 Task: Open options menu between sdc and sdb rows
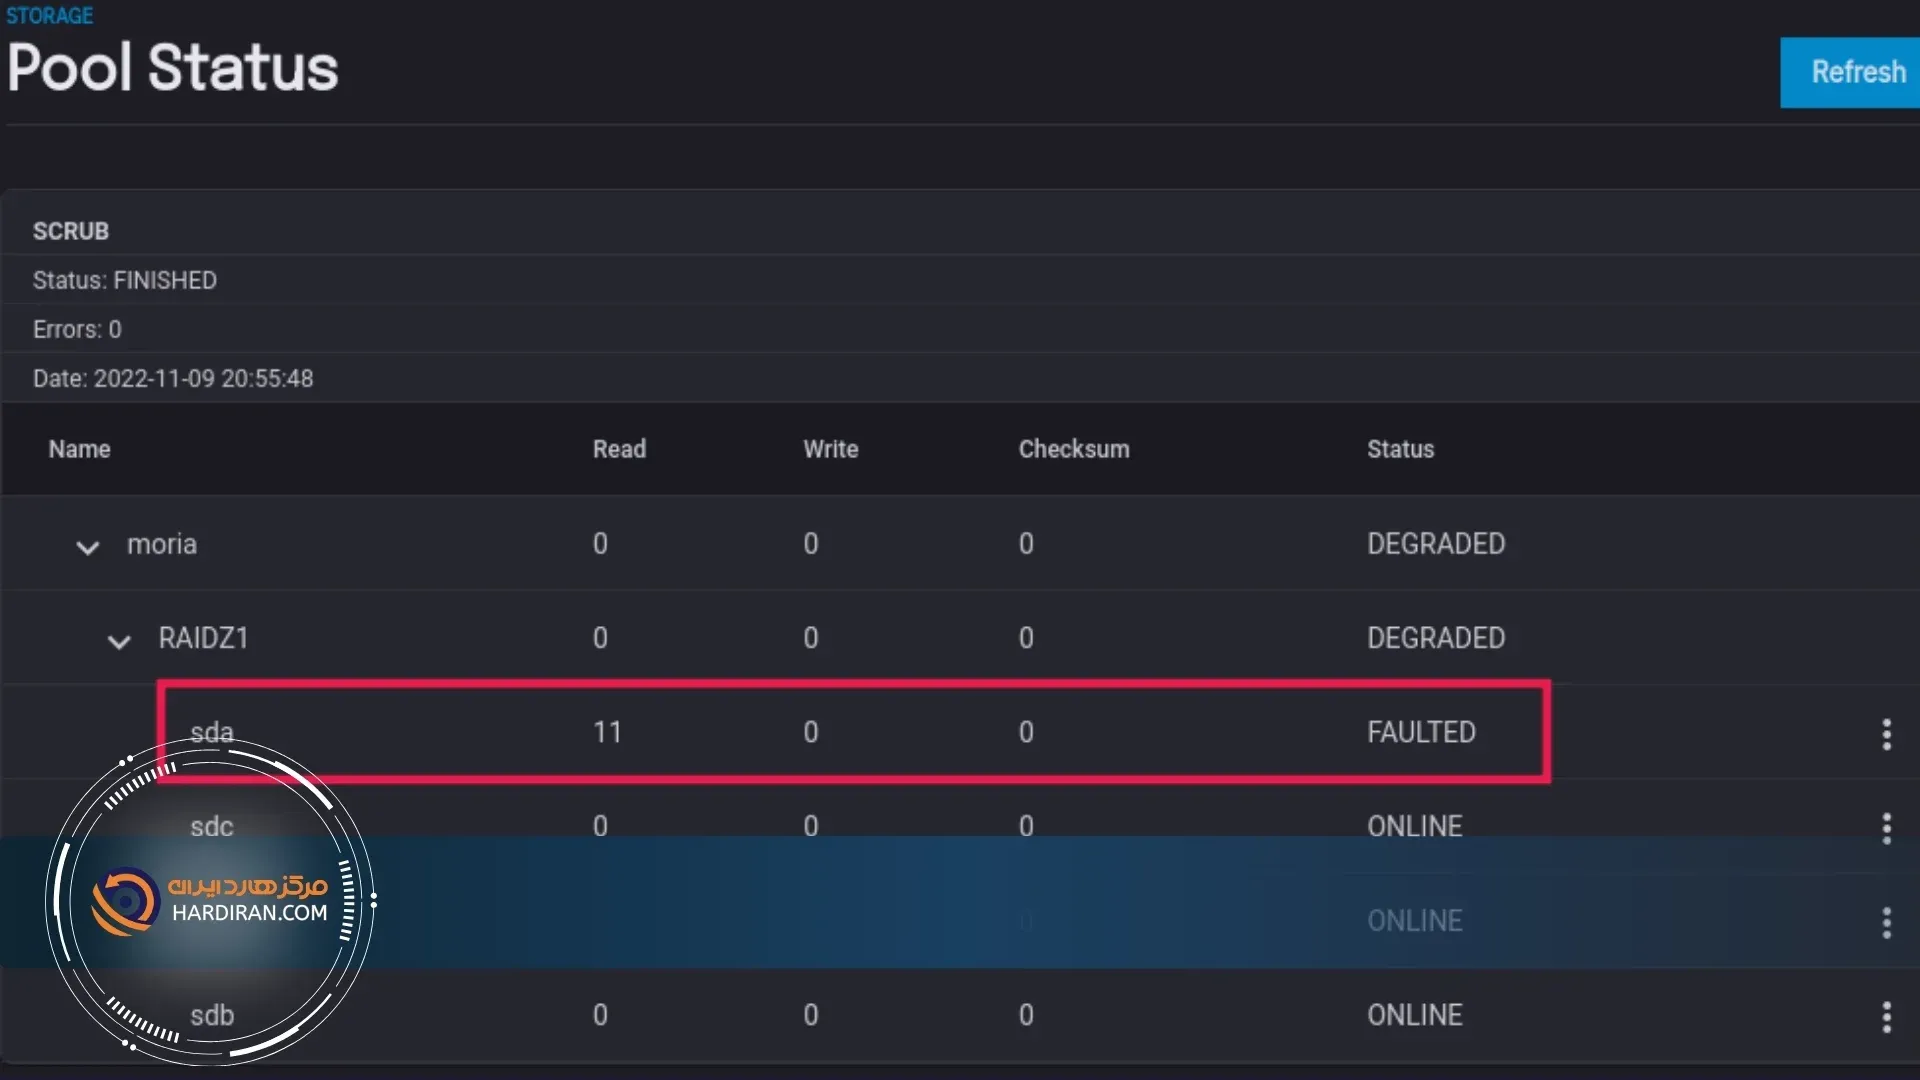1886,922
